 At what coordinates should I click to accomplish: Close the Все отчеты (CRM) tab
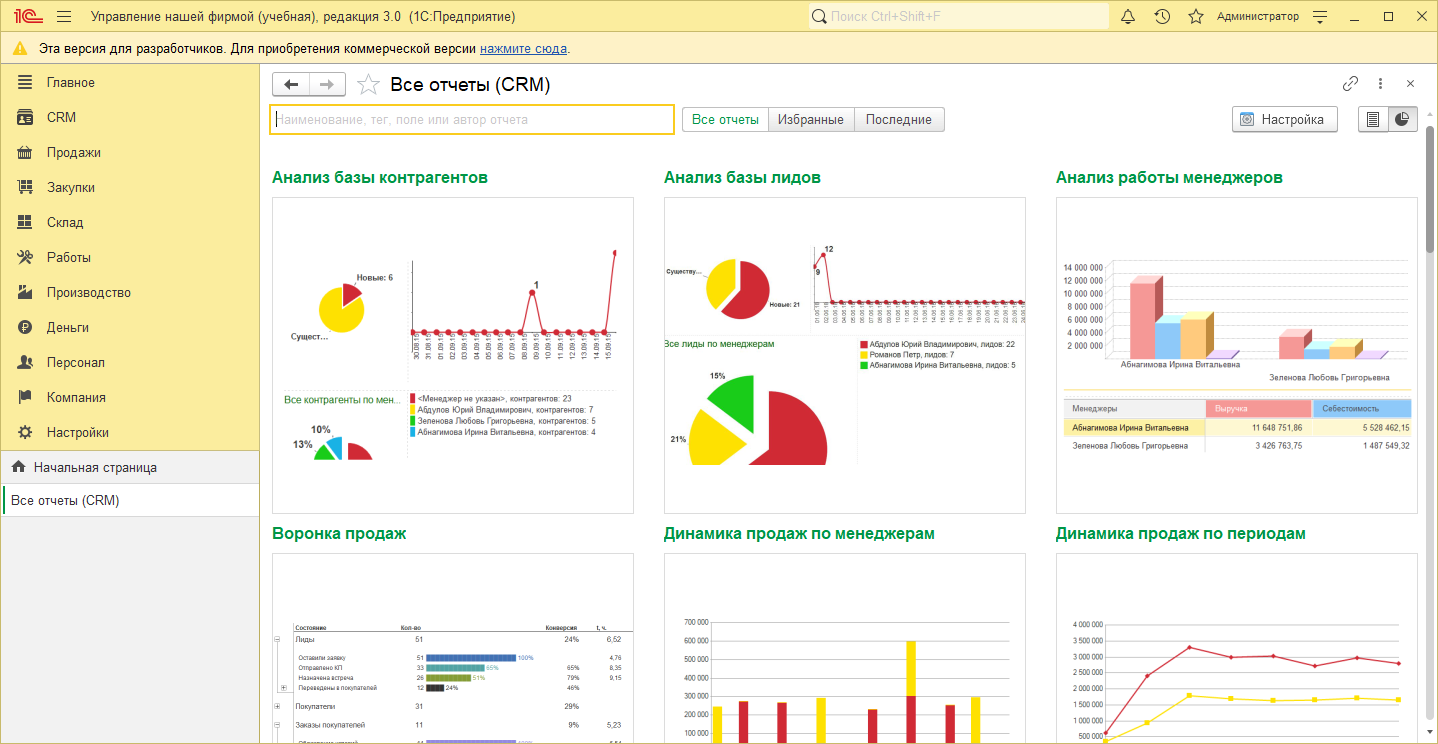click(1410, 84)
